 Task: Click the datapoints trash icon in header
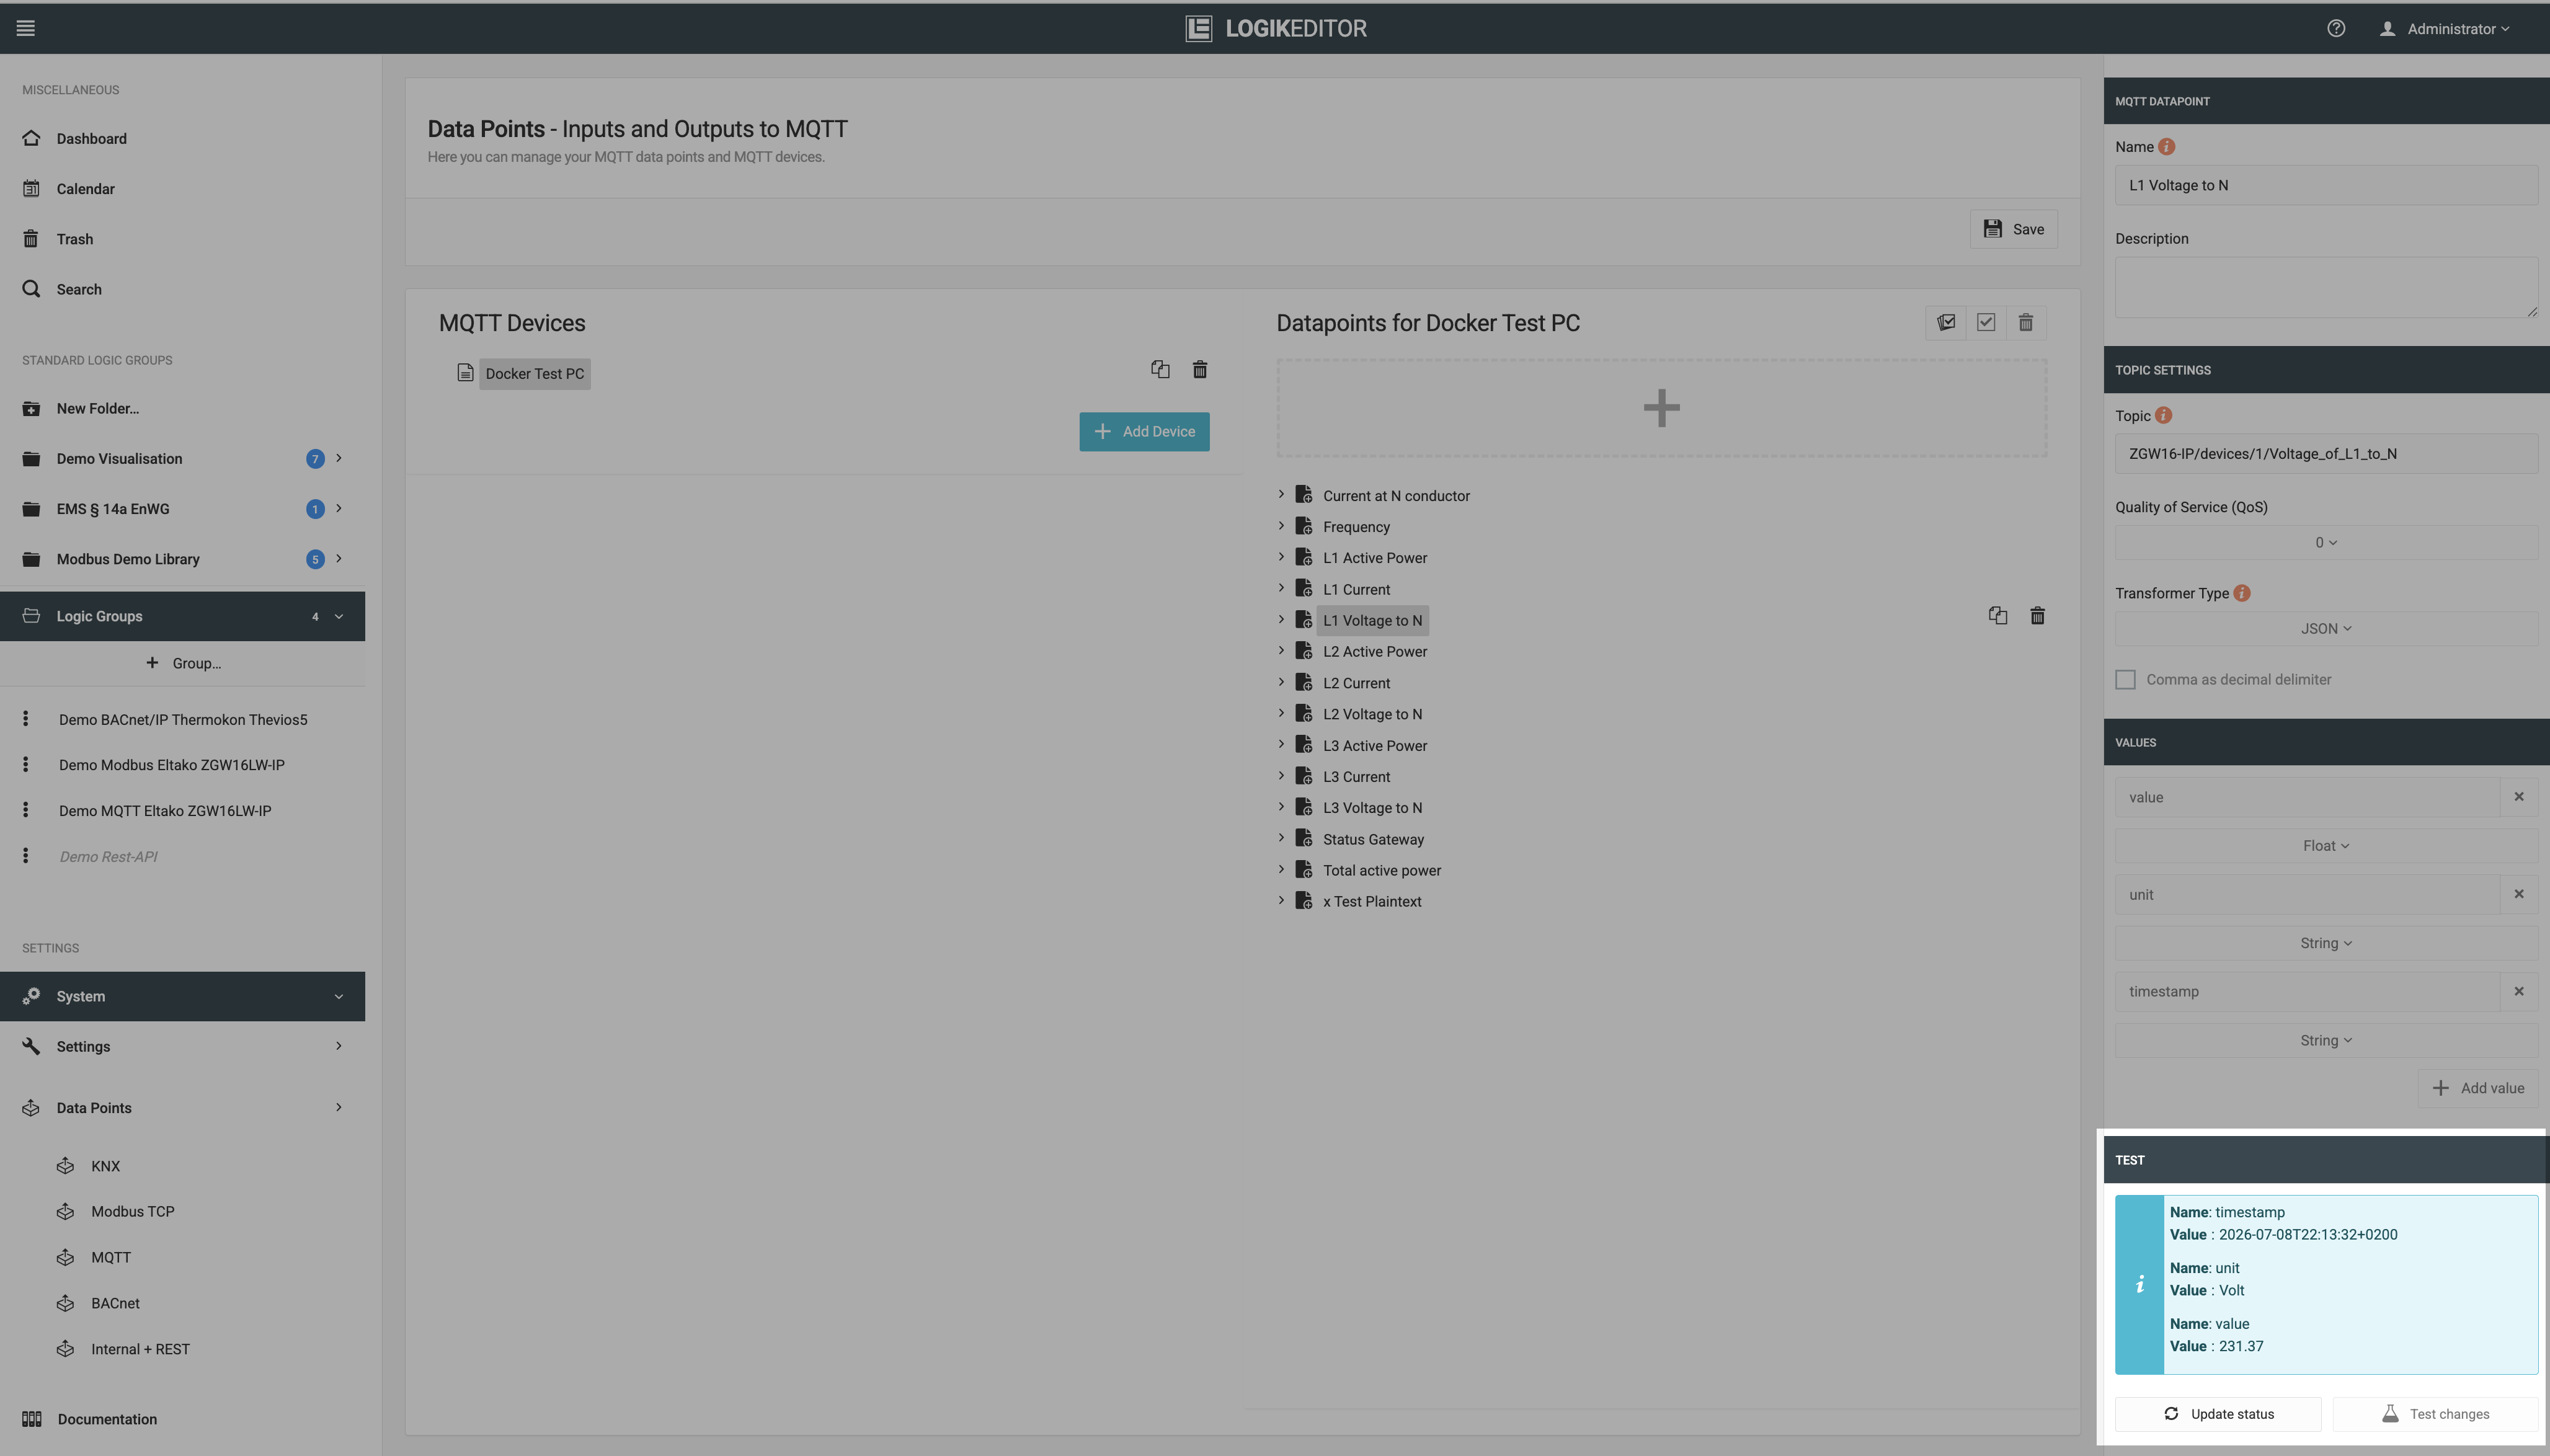pos(2025,323)
